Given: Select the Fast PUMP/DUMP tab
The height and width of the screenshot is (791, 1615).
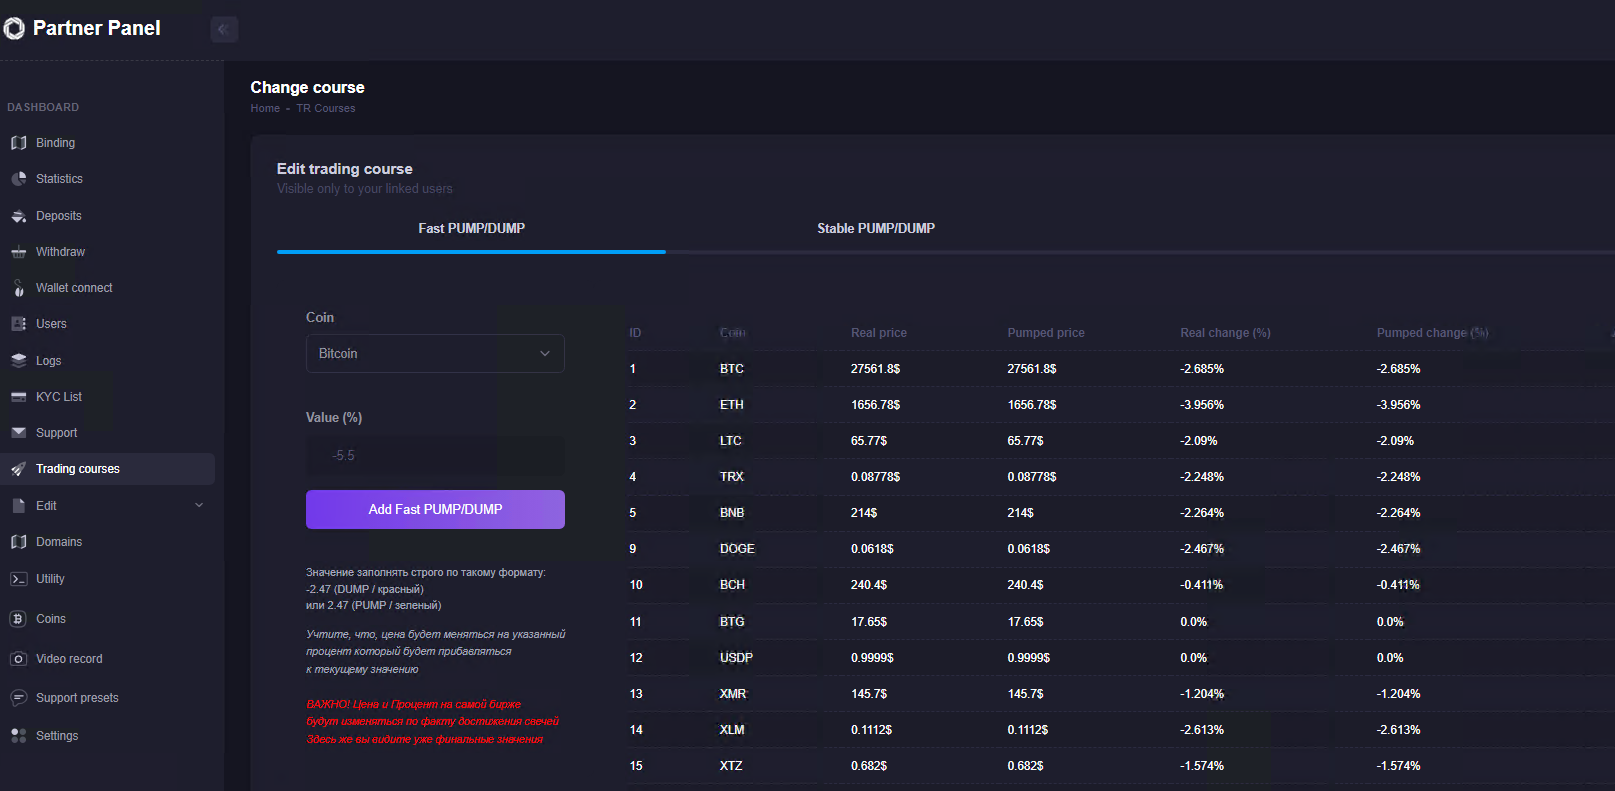Looking at the screenshot, I should (471, 229).
